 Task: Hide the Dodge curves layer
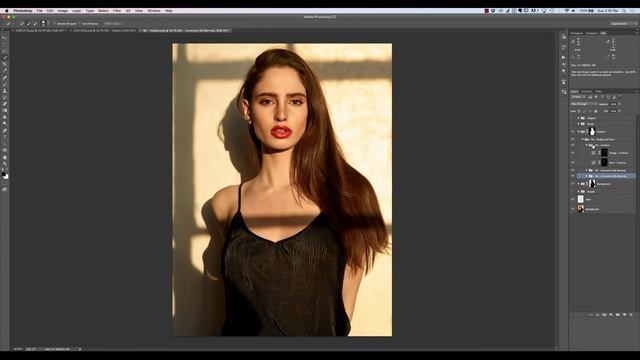[573, 153]
